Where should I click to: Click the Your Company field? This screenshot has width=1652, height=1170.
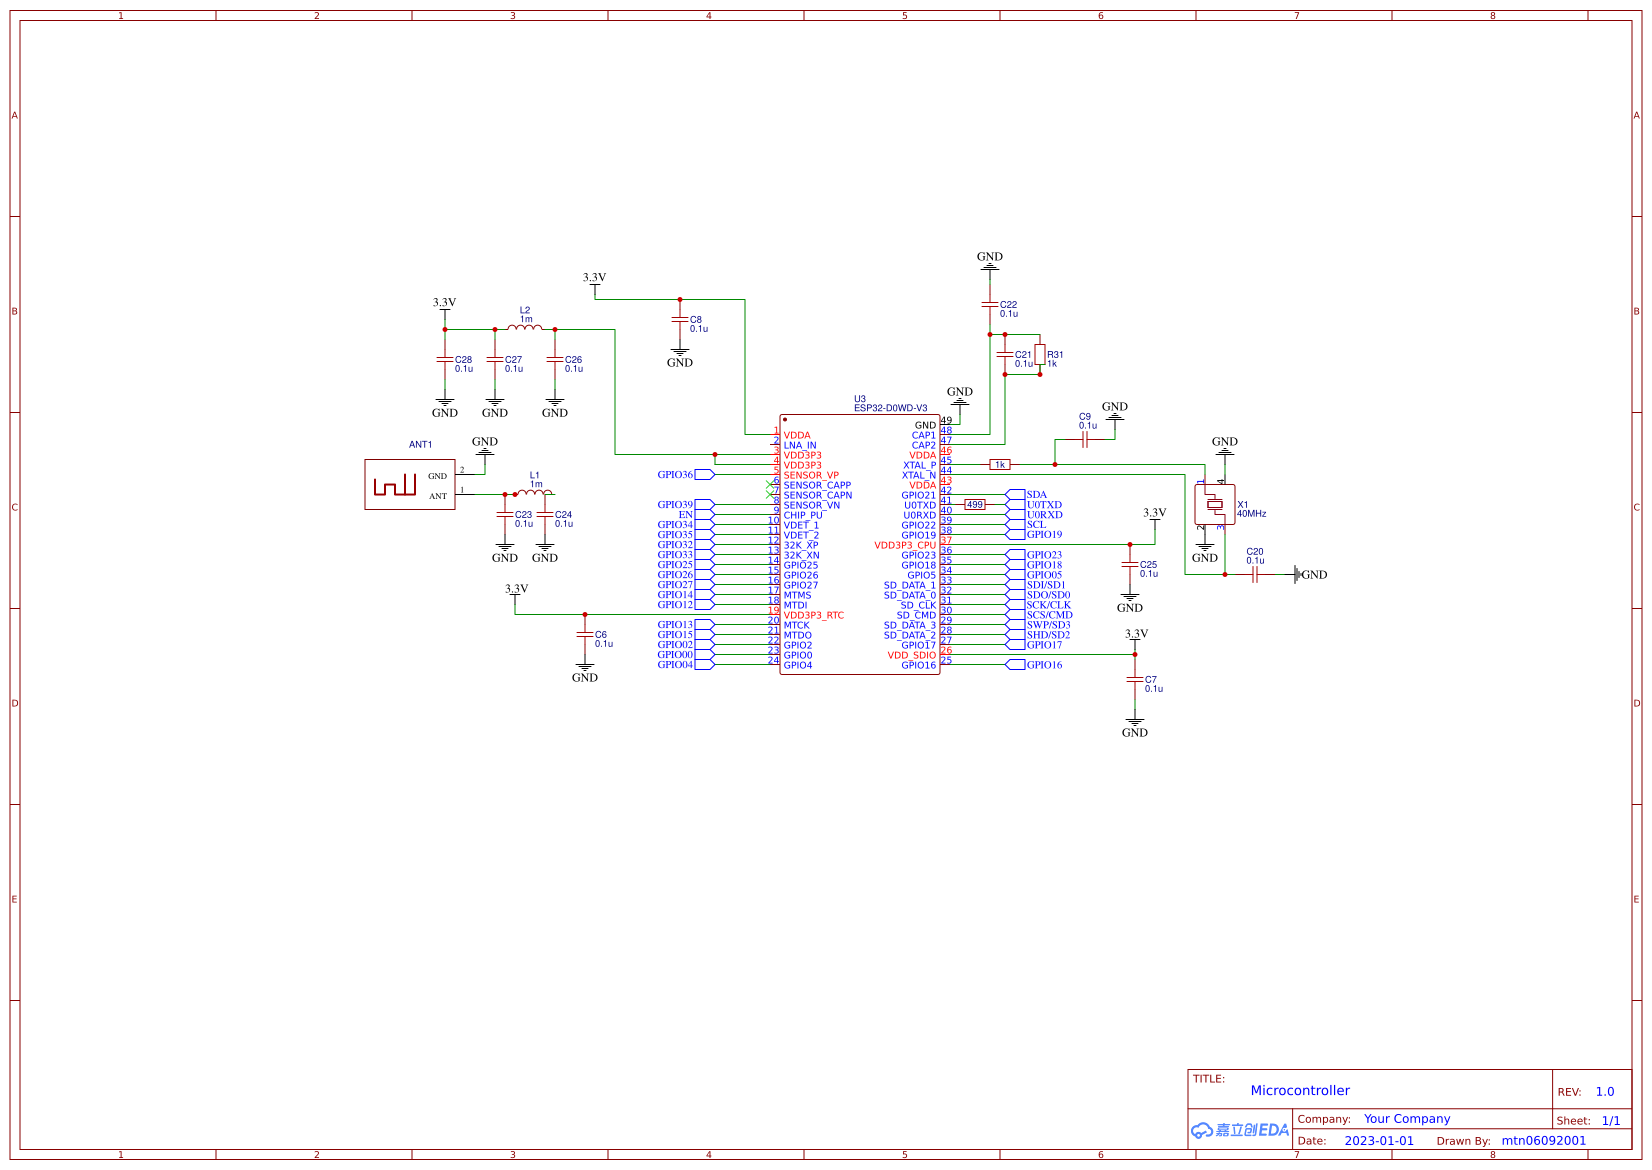click(1406, 1119)
